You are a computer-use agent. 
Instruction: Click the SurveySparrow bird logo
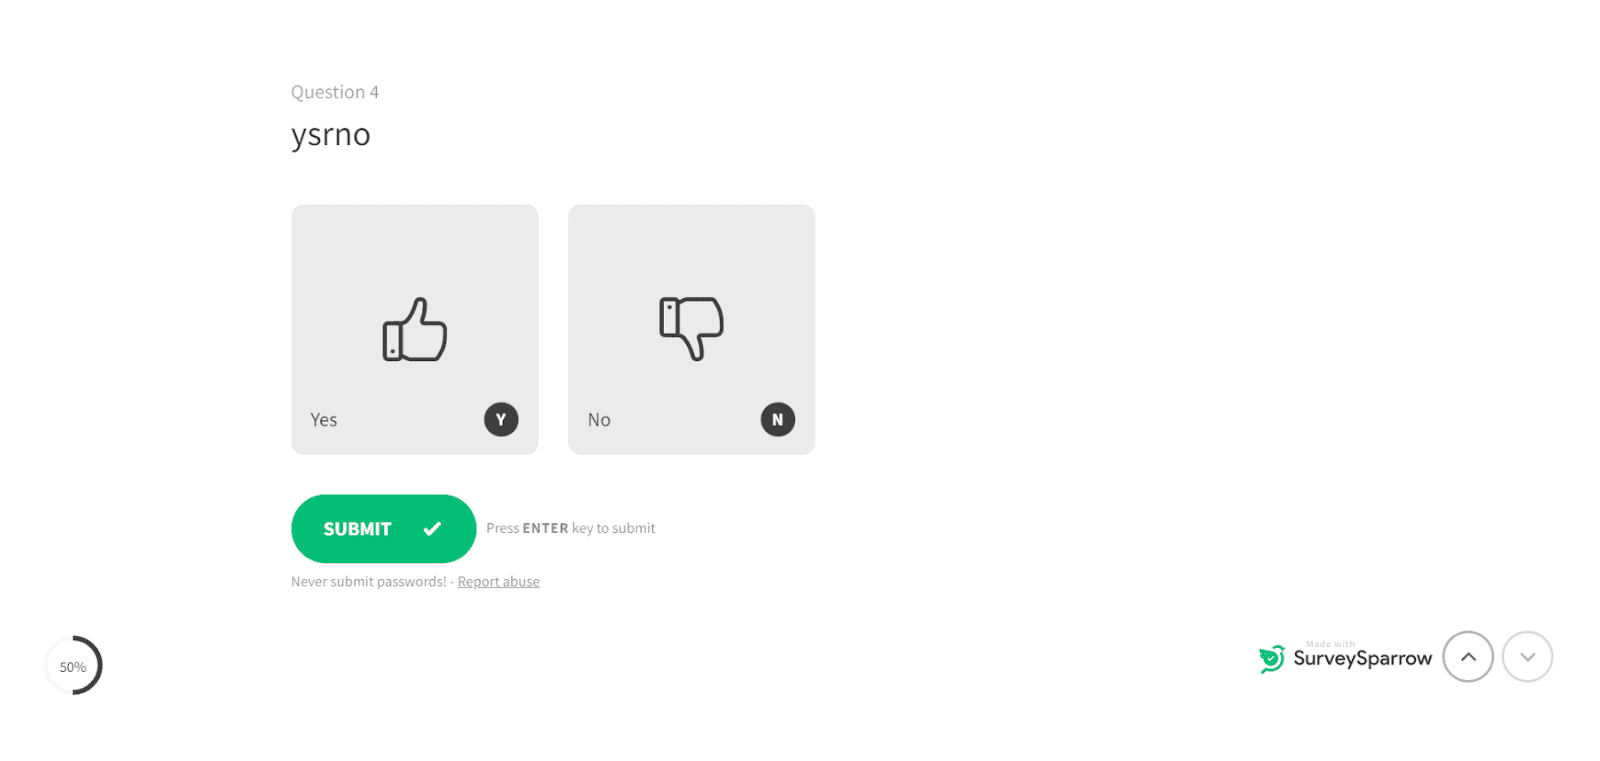1272,658
